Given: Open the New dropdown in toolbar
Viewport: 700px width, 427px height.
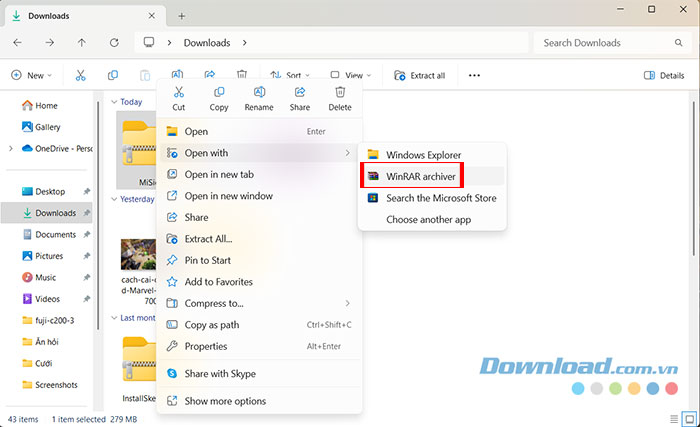Looking at the screenshot, I should (x=33, y=75).
